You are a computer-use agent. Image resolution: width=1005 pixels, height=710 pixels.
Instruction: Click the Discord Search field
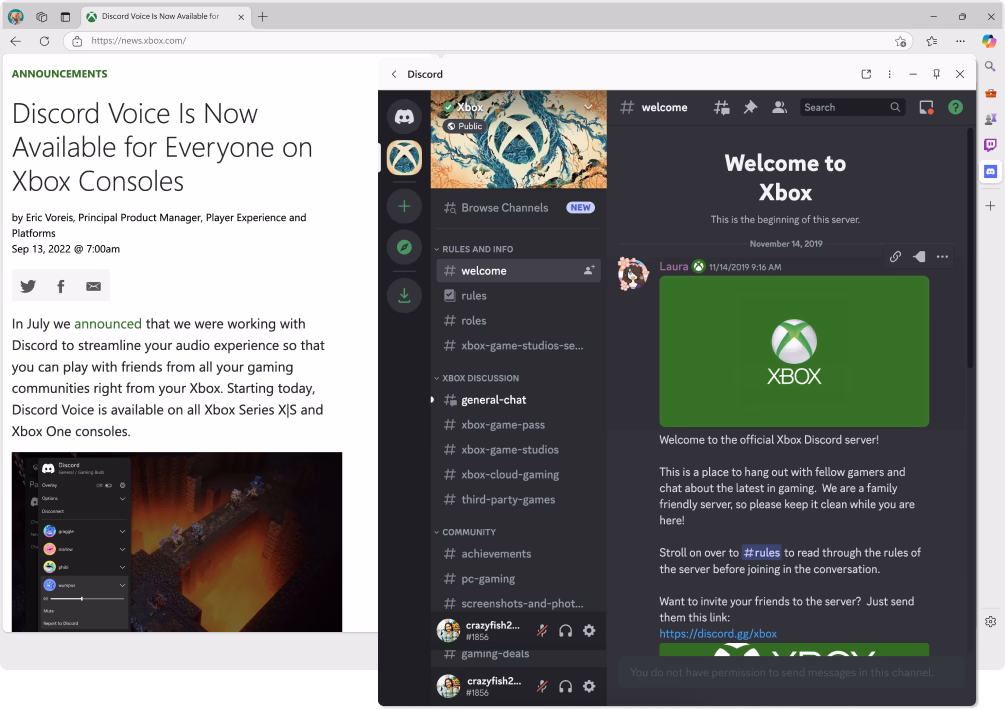click(852, 108)
